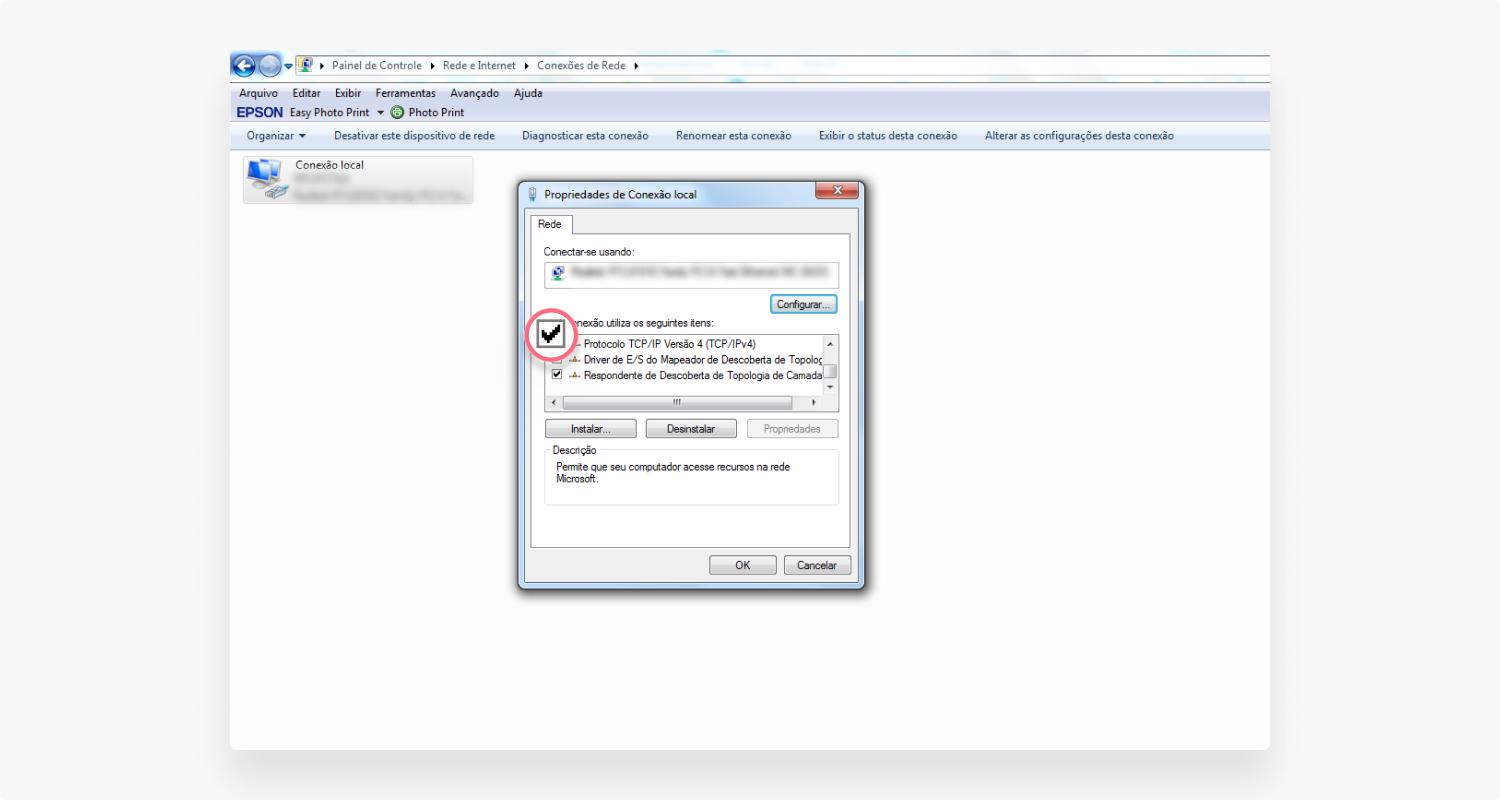Viewport: 1500px width, 800px height.
Task: Click Conexões de Rede in breadcrumb
Action: point(581,66)
